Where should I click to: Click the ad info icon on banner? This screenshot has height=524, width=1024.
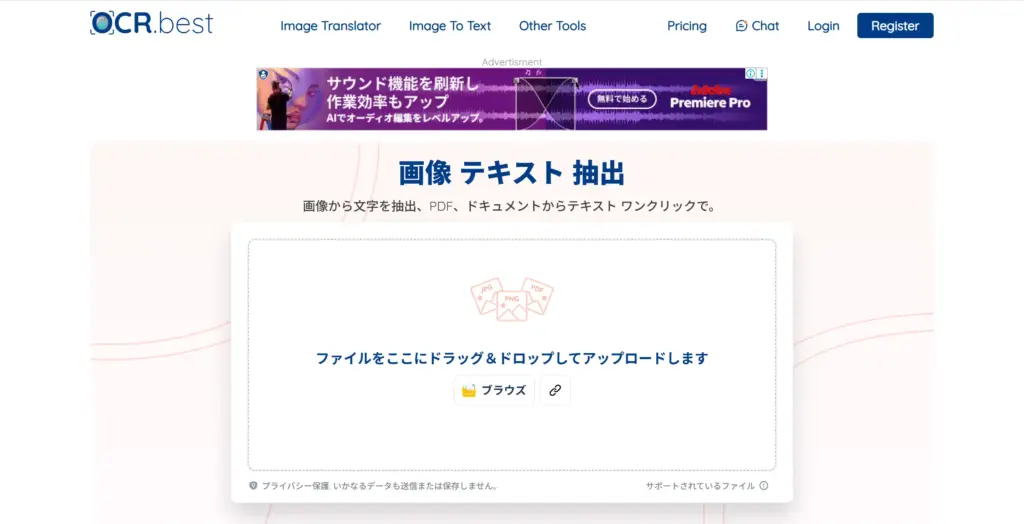(751, 74)
